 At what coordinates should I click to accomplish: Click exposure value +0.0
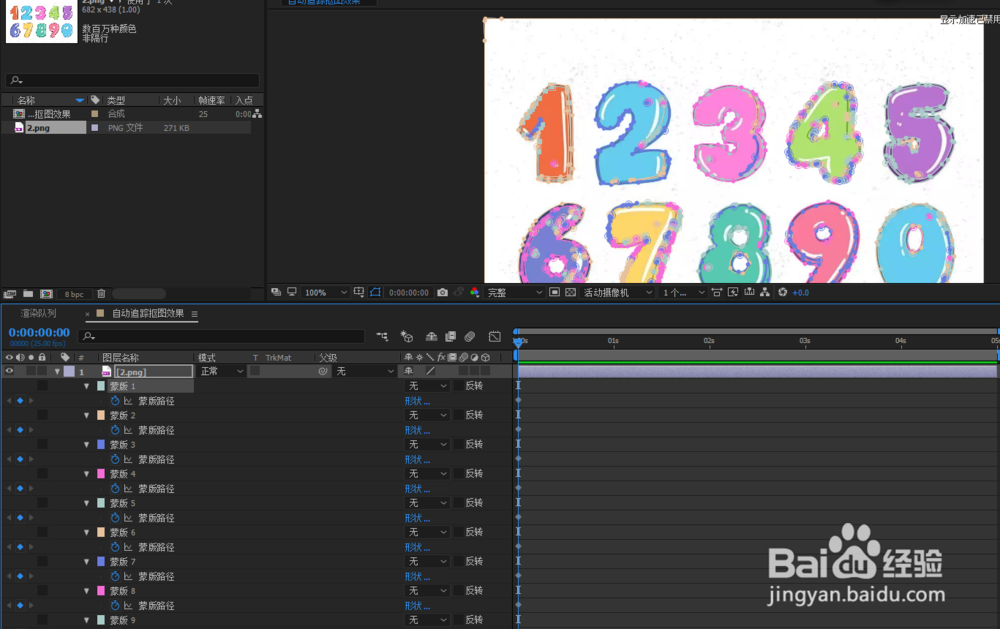pyautogui.click(x=800, y=293)
